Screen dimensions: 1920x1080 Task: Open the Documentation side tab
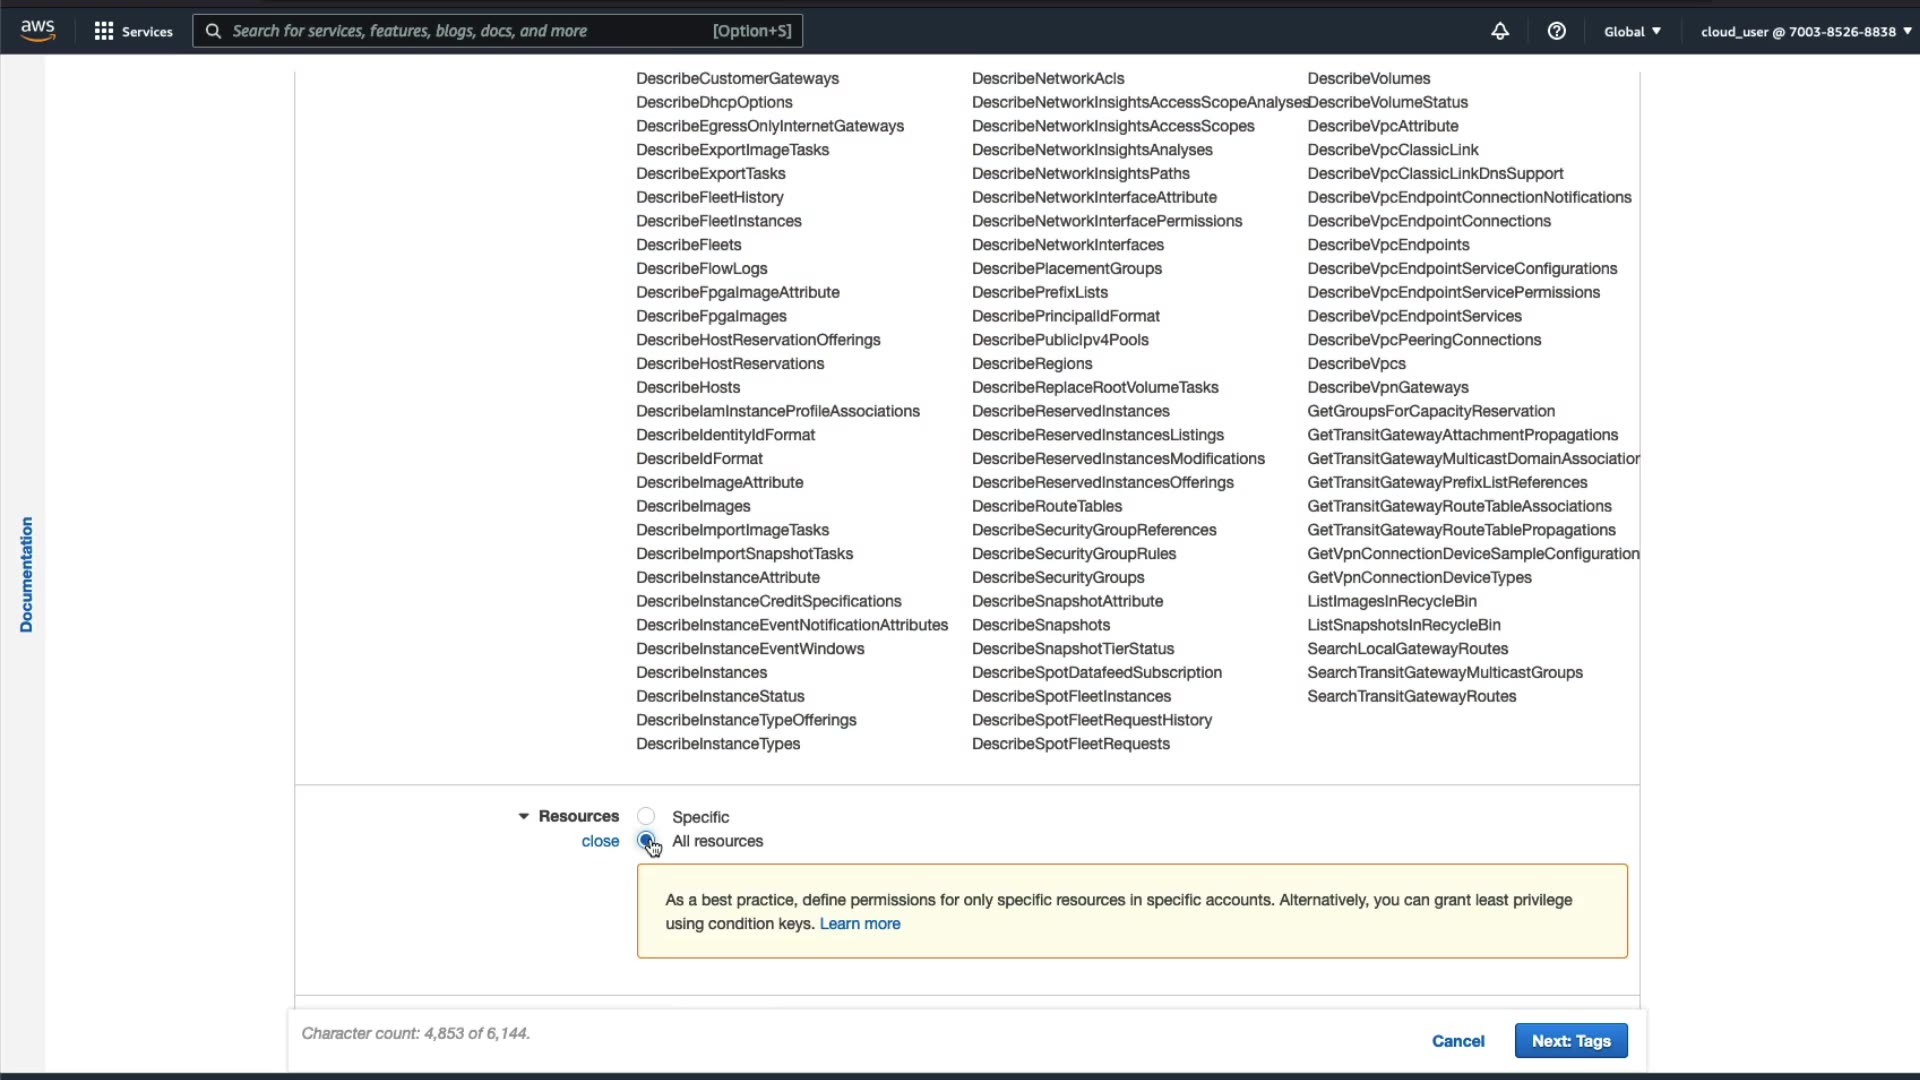(26, 574)
